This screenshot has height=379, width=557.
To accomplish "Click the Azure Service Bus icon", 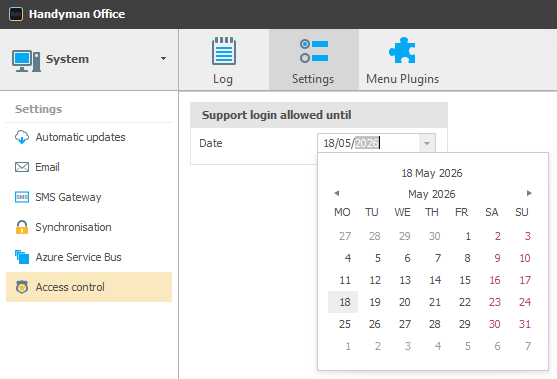I will [22, 257].
